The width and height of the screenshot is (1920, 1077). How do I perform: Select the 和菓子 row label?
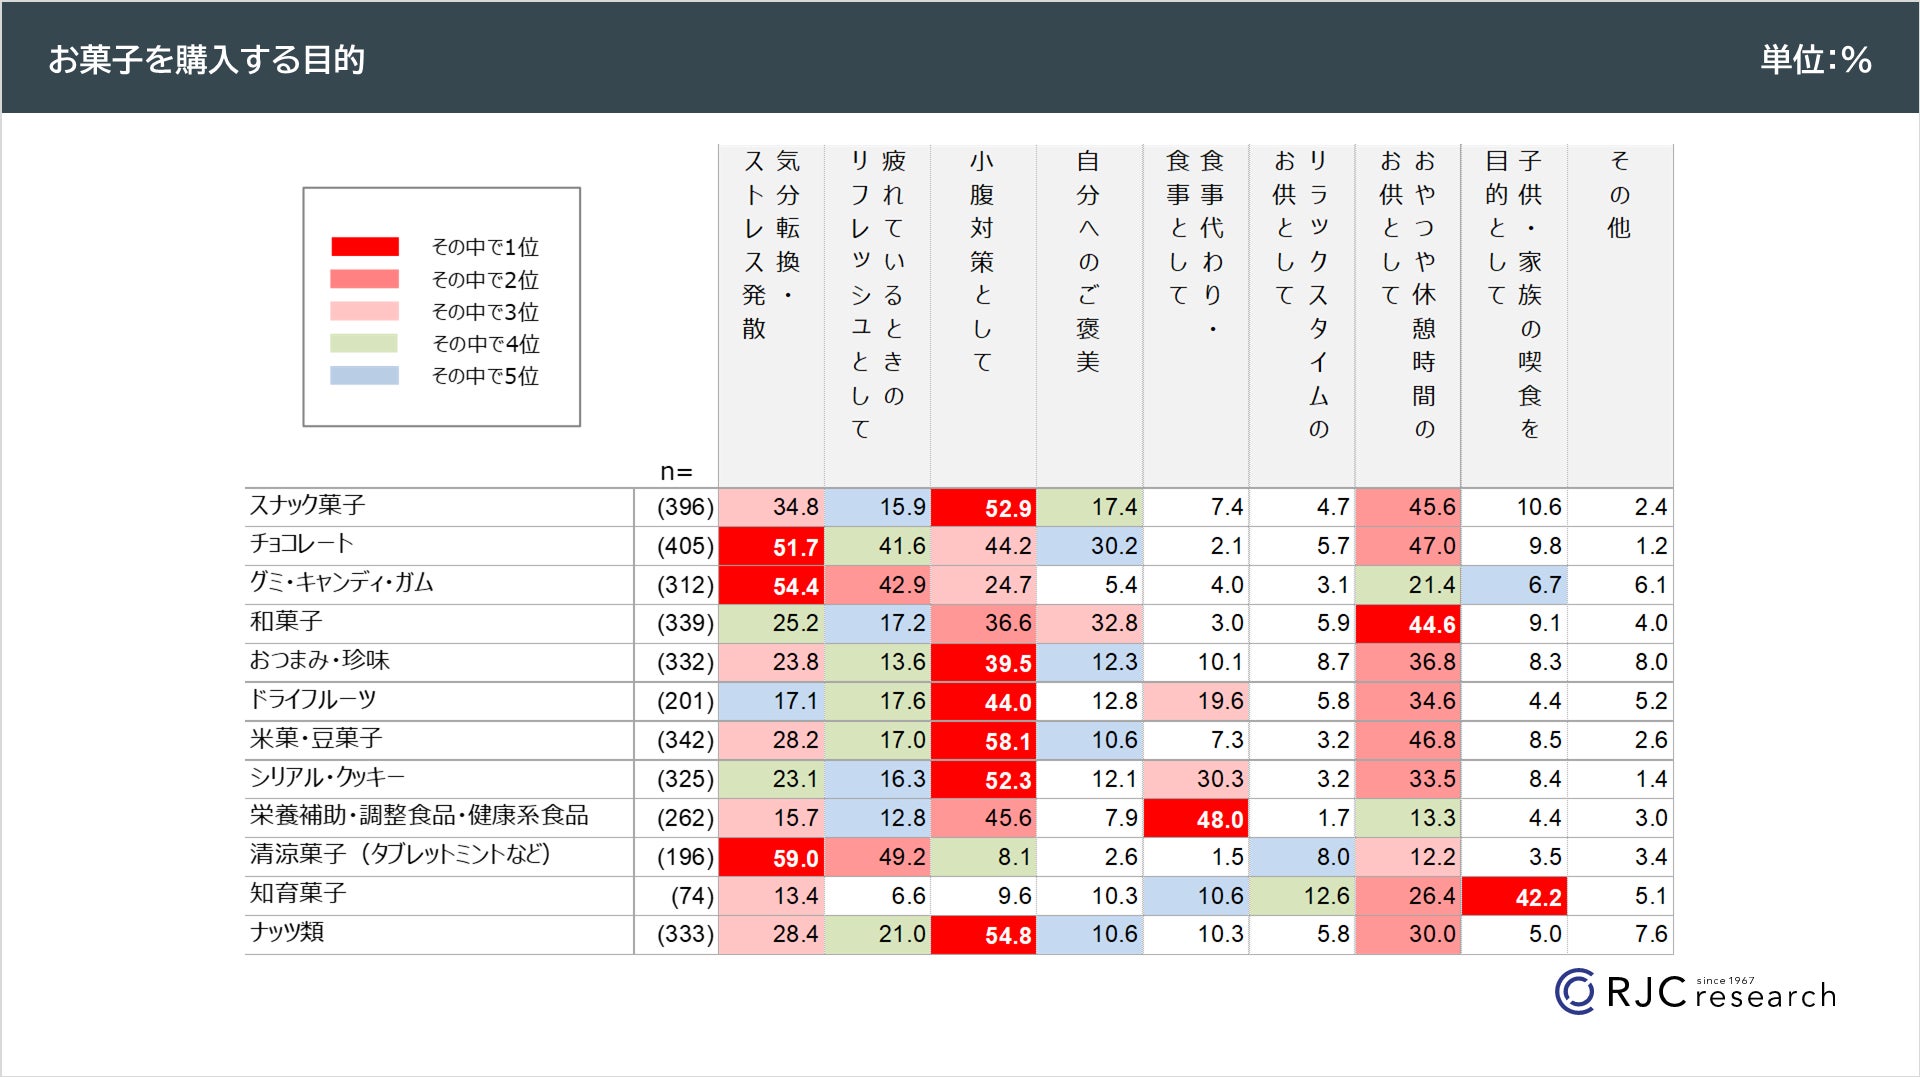[x=286, y=622]
